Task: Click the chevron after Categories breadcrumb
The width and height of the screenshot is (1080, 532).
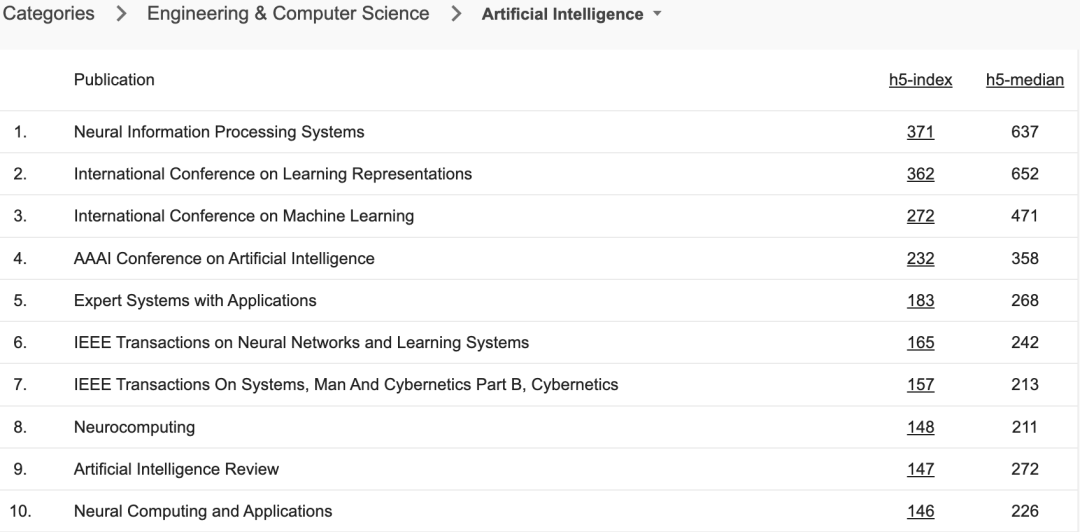Action: click(121, 14)
